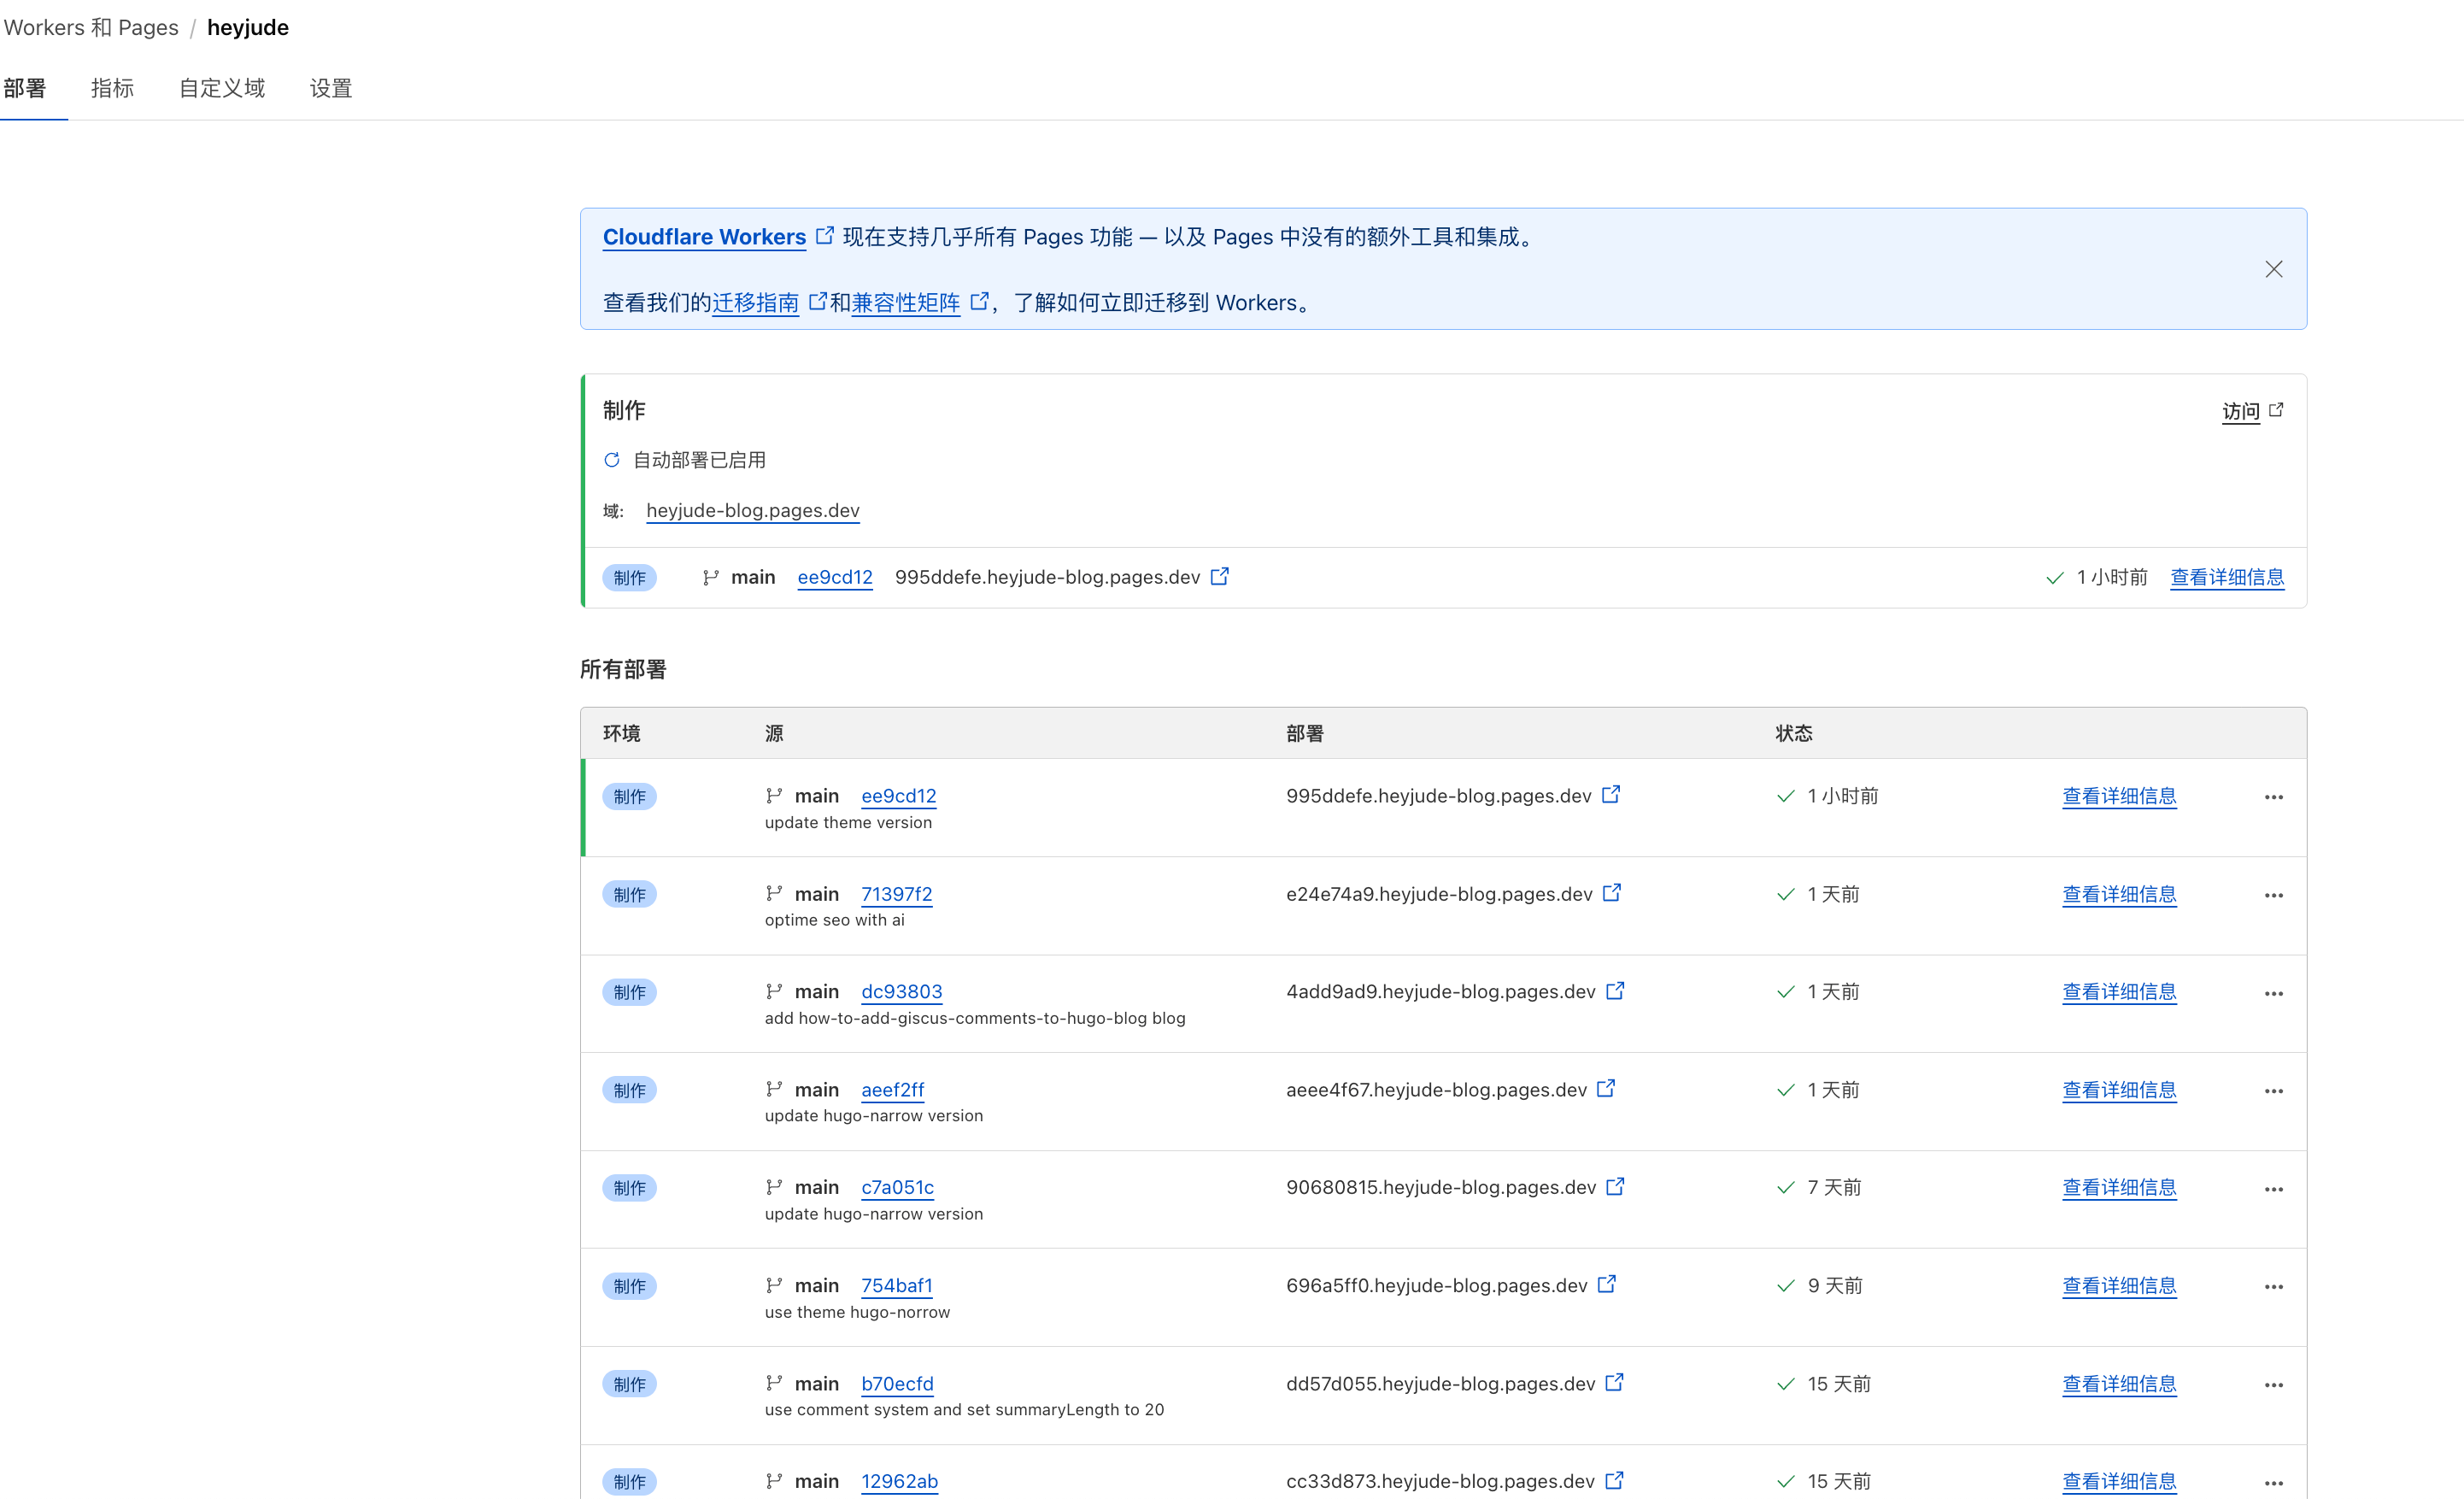The height and width of the screenshot is (1499, 2464).
Task: Open commit dc93803 link
Action: (x=901, y=992)
